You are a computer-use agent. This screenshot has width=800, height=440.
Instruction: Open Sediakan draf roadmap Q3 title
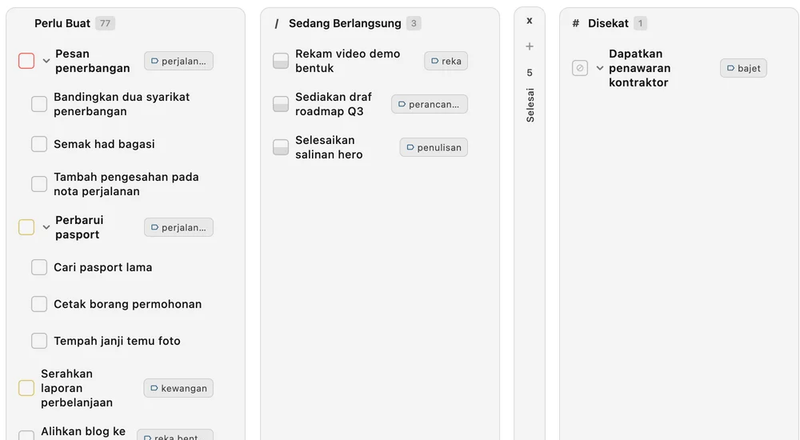click(333, 104)
